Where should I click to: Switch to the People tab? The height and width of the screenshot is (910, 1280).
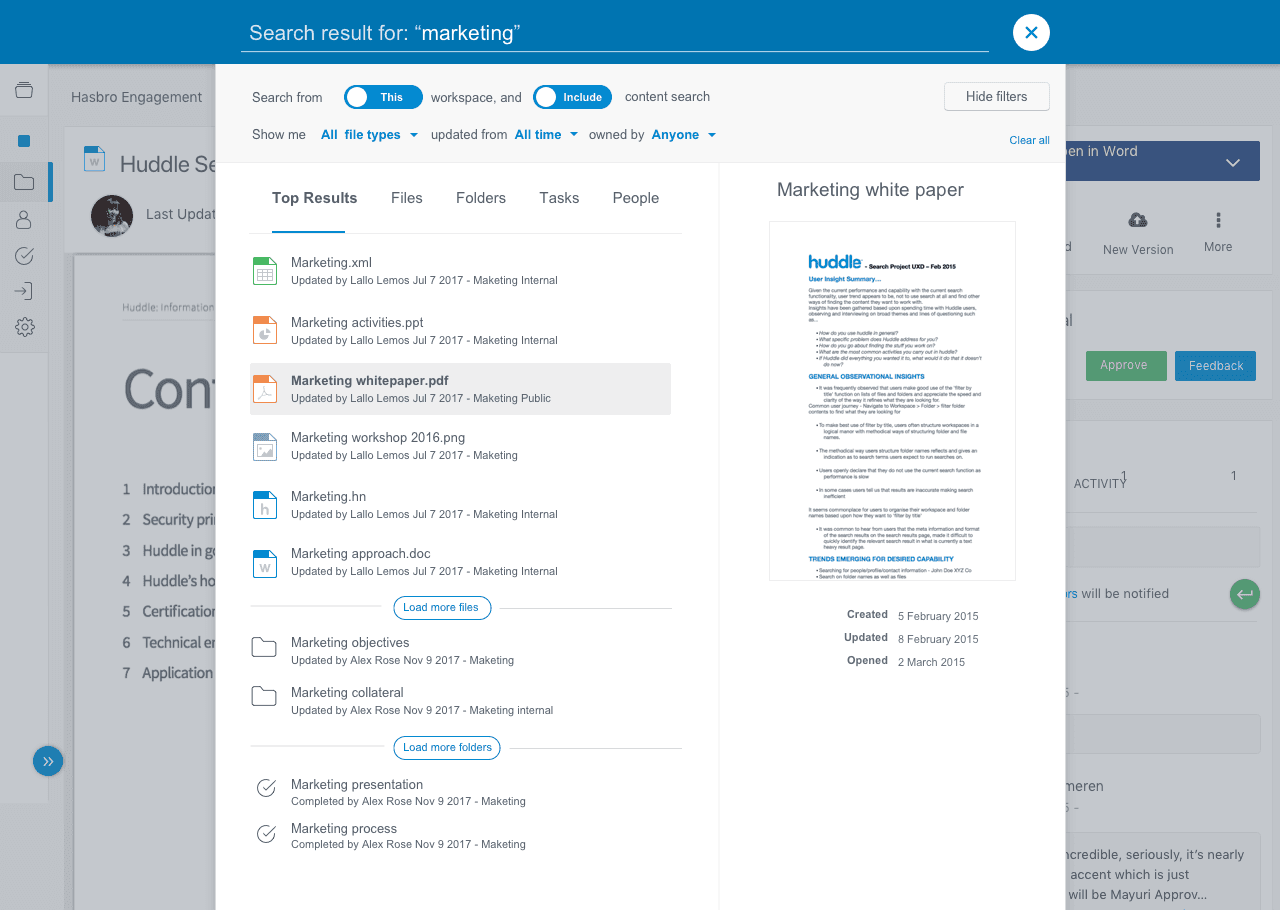tap(636, 198)
